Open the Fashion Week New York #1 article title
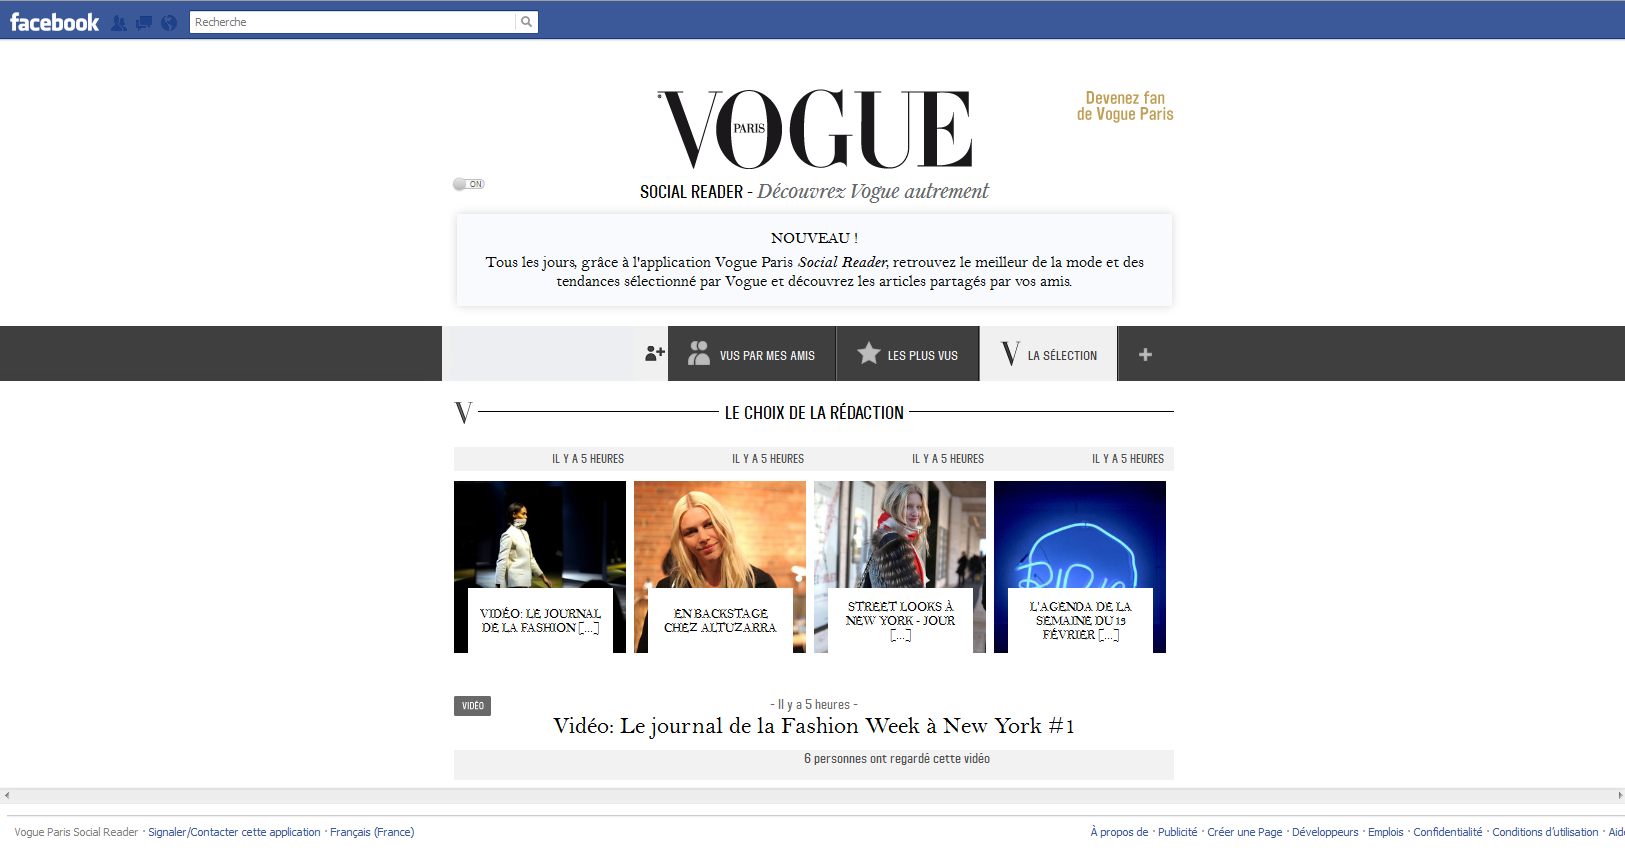 [x=814, y=726]
